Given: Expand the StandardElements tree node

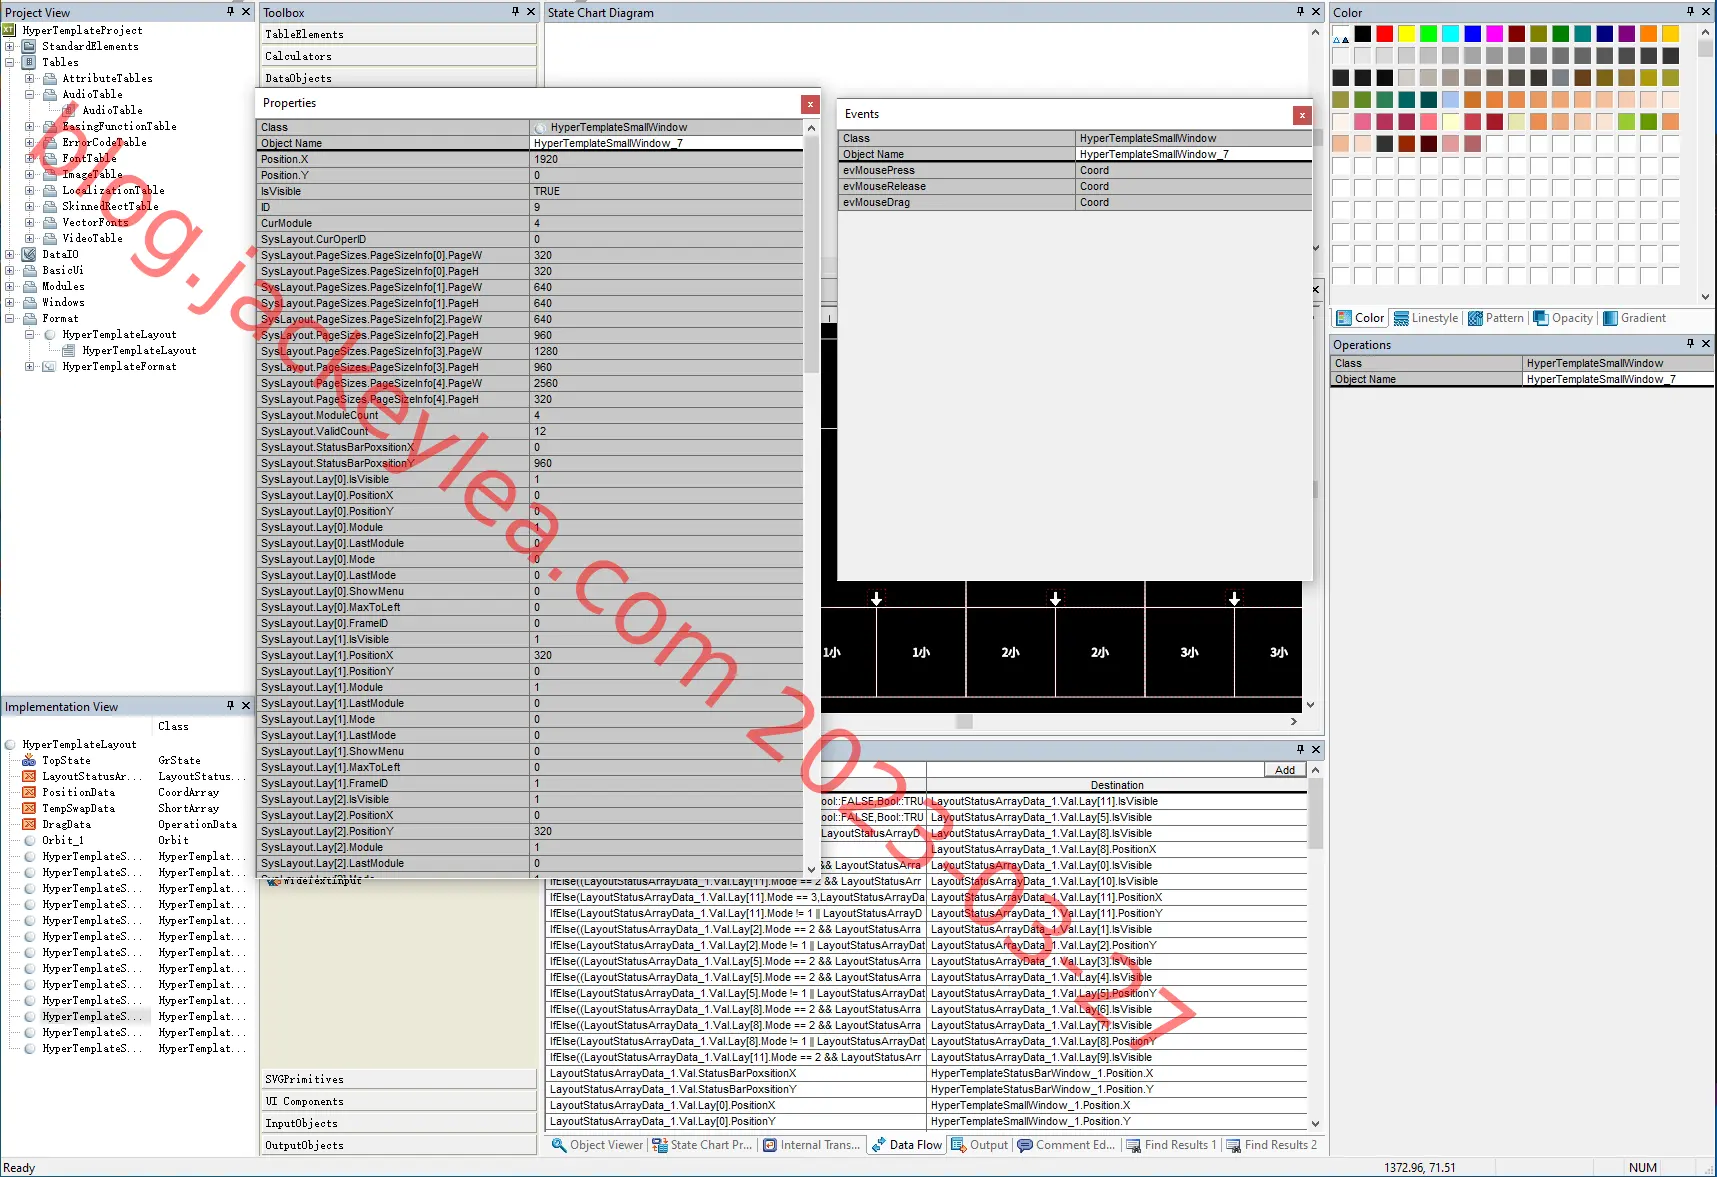Looking at the screenshot, I should 10,46.
